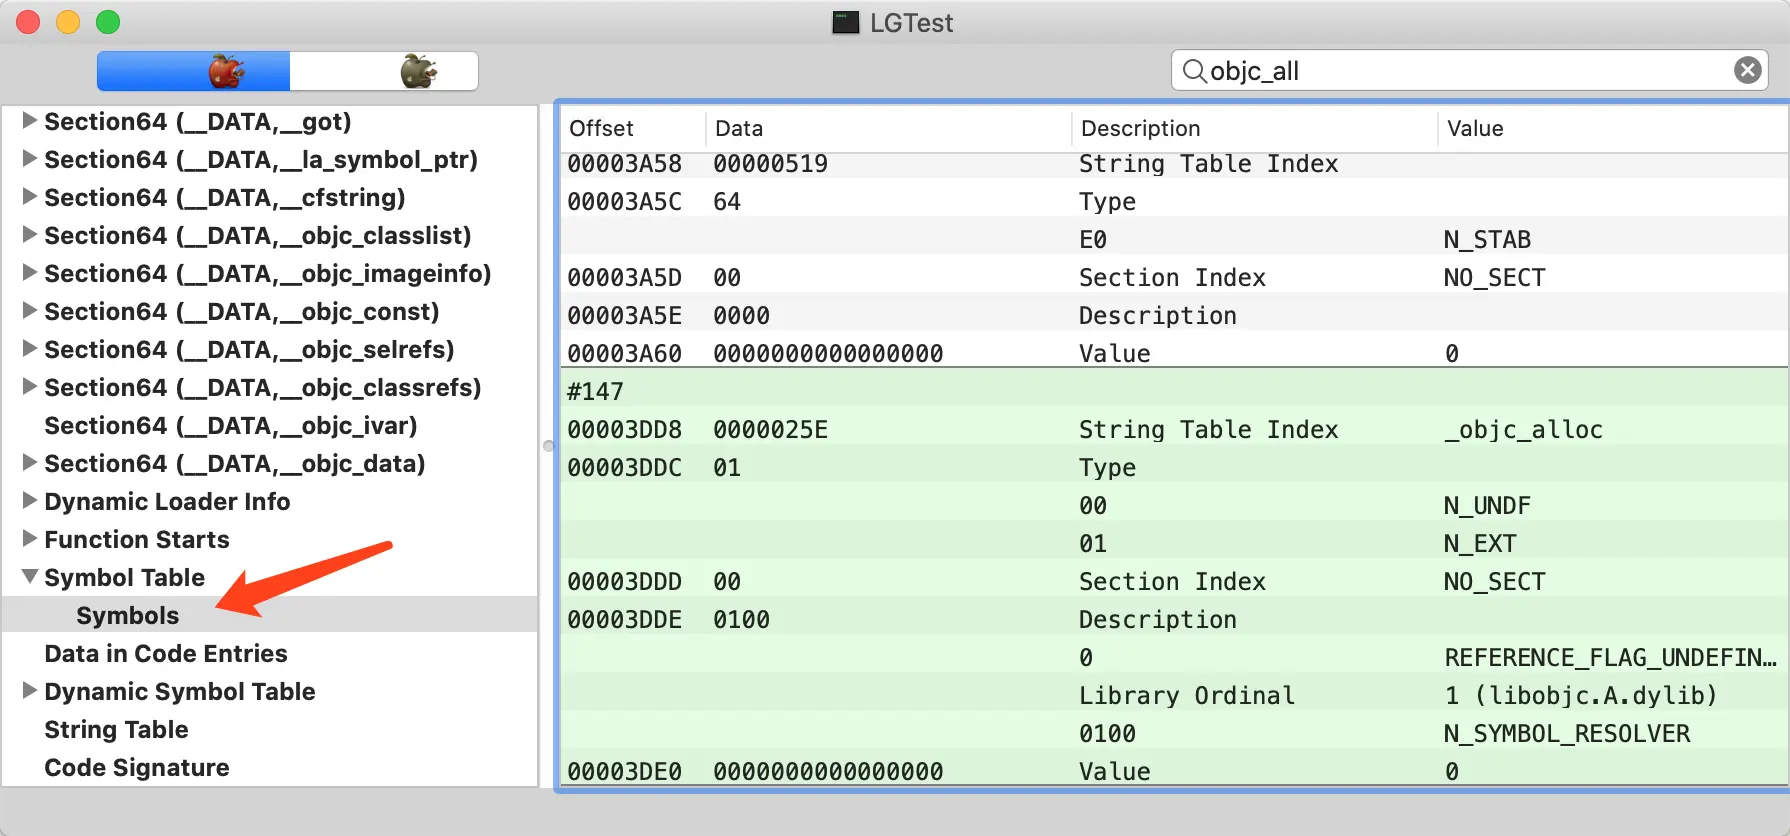Screen dimensions: 1790x836
Task: Select Section64 (__DATA,__la_symbol_ptr) row
Action: tap(261, 160)
